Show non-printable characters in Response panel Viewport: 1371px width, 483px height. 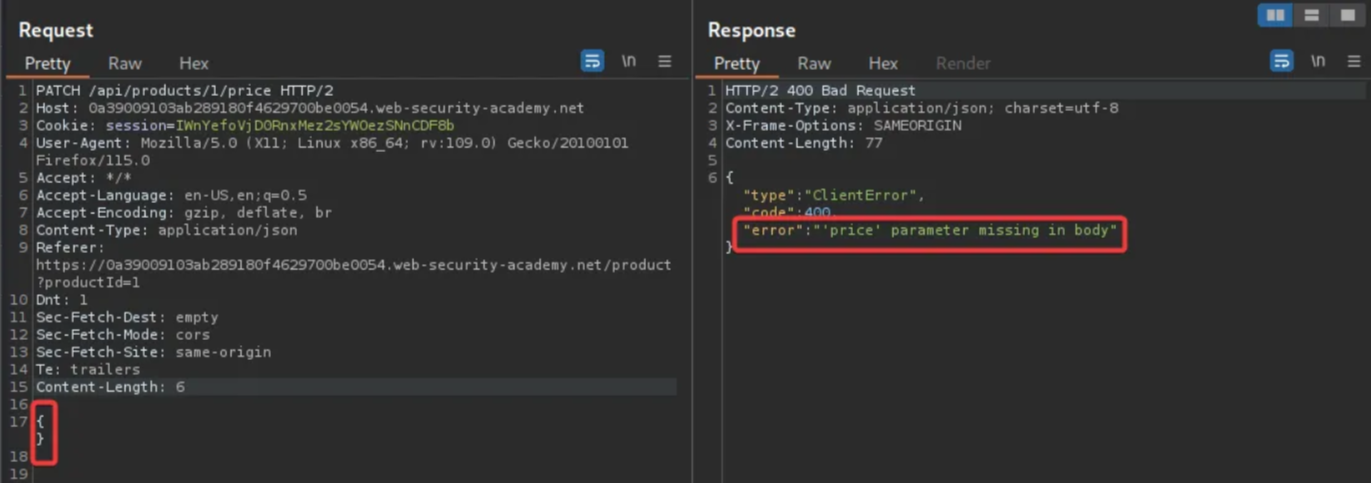click(1317, 62)
